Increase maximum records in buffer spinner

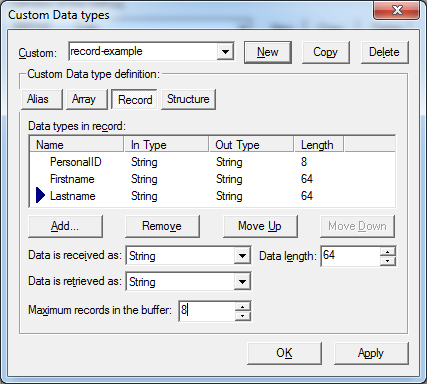(243, 307)
